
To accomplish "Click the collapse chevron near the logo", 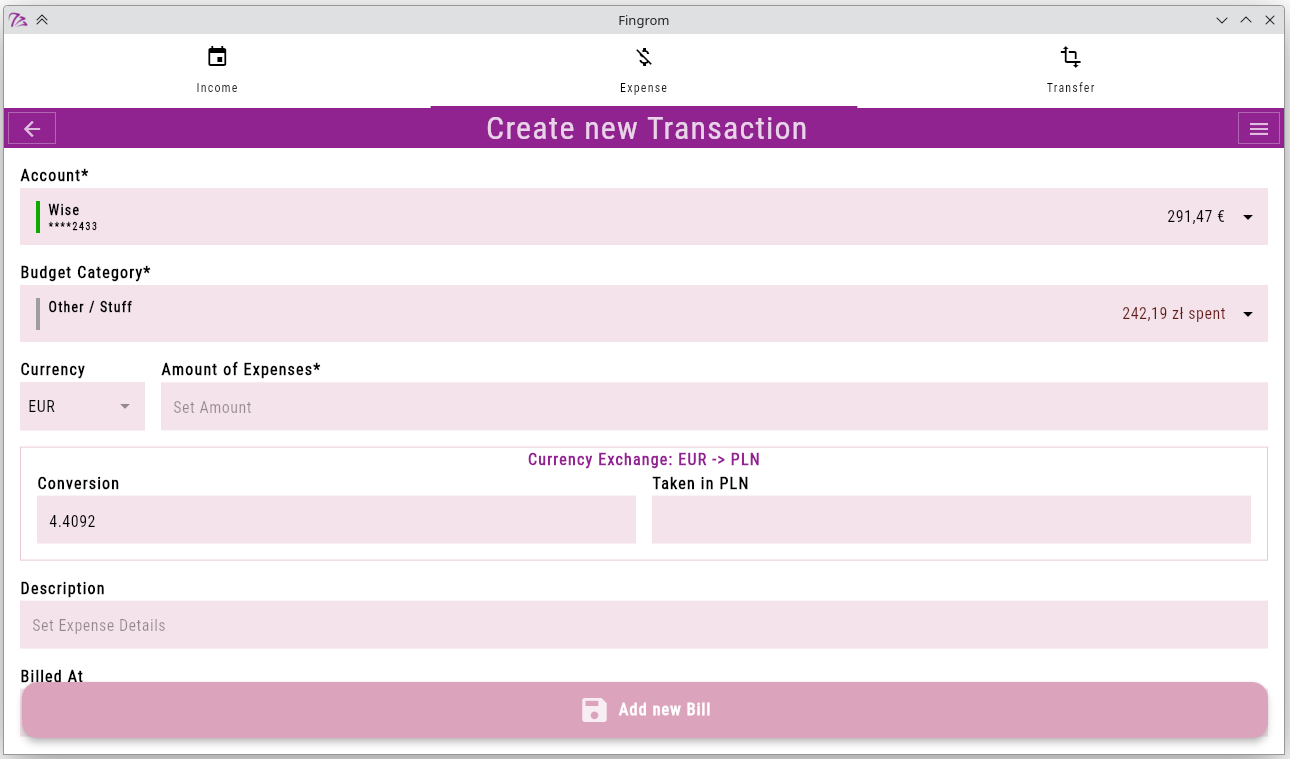I will click(41, 18).
